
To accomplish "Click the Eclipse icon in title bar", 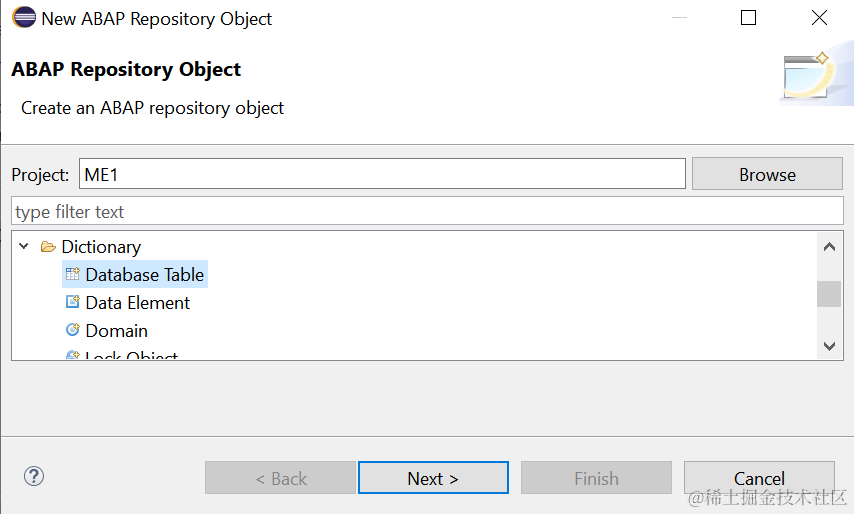I will point(22,18).
